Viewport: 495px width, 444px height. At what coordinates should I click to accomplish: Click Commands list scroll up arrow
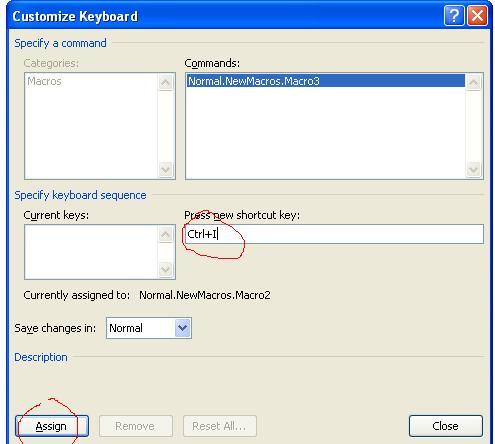(x=474, y=82)
